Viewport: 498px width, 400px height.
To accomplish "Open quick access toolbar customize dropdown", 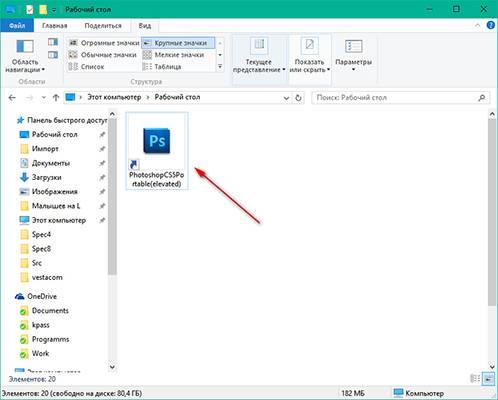I will [x=54, y=10].
